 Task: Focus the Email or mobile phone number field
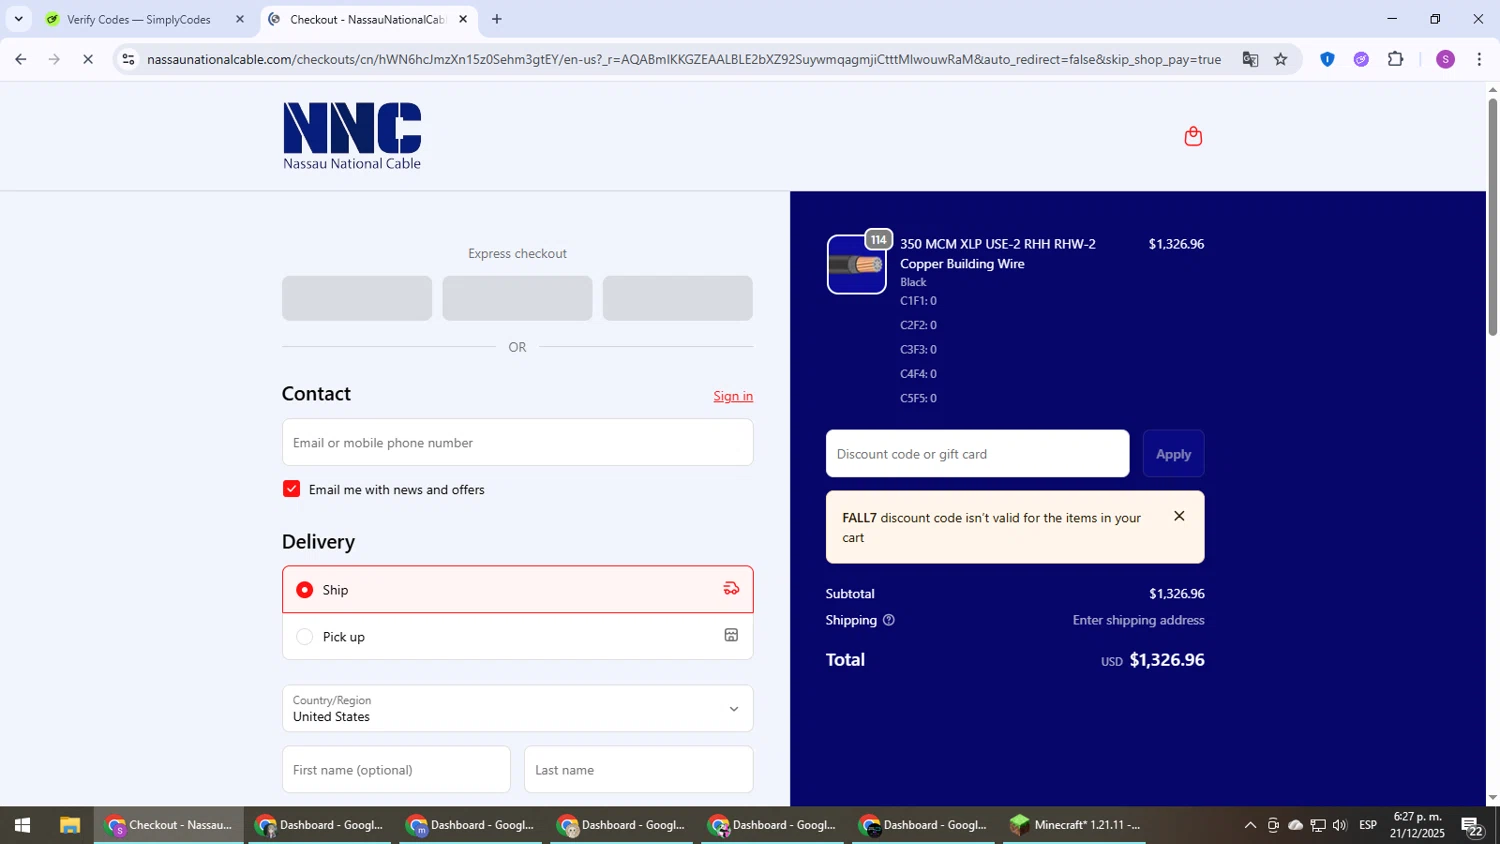(x=518, y=442)
